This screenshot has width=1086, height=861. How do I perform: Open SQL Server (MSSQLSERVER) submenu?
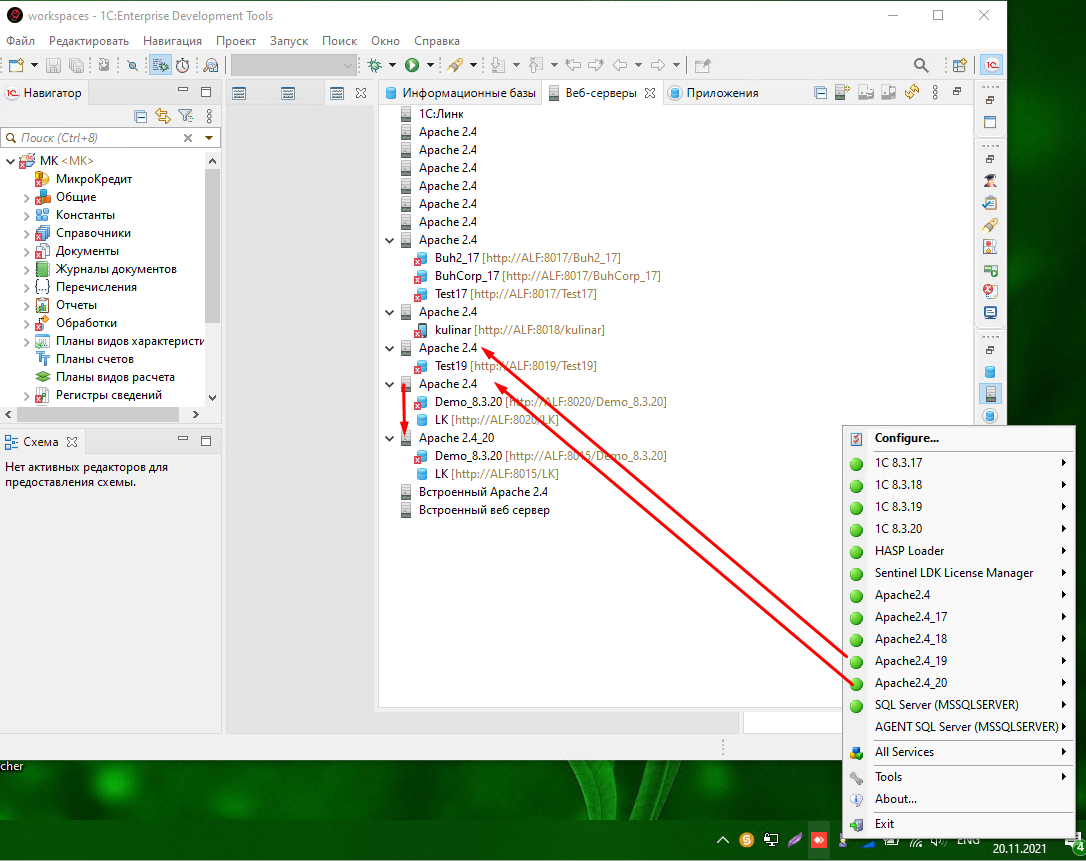(959, 704)
